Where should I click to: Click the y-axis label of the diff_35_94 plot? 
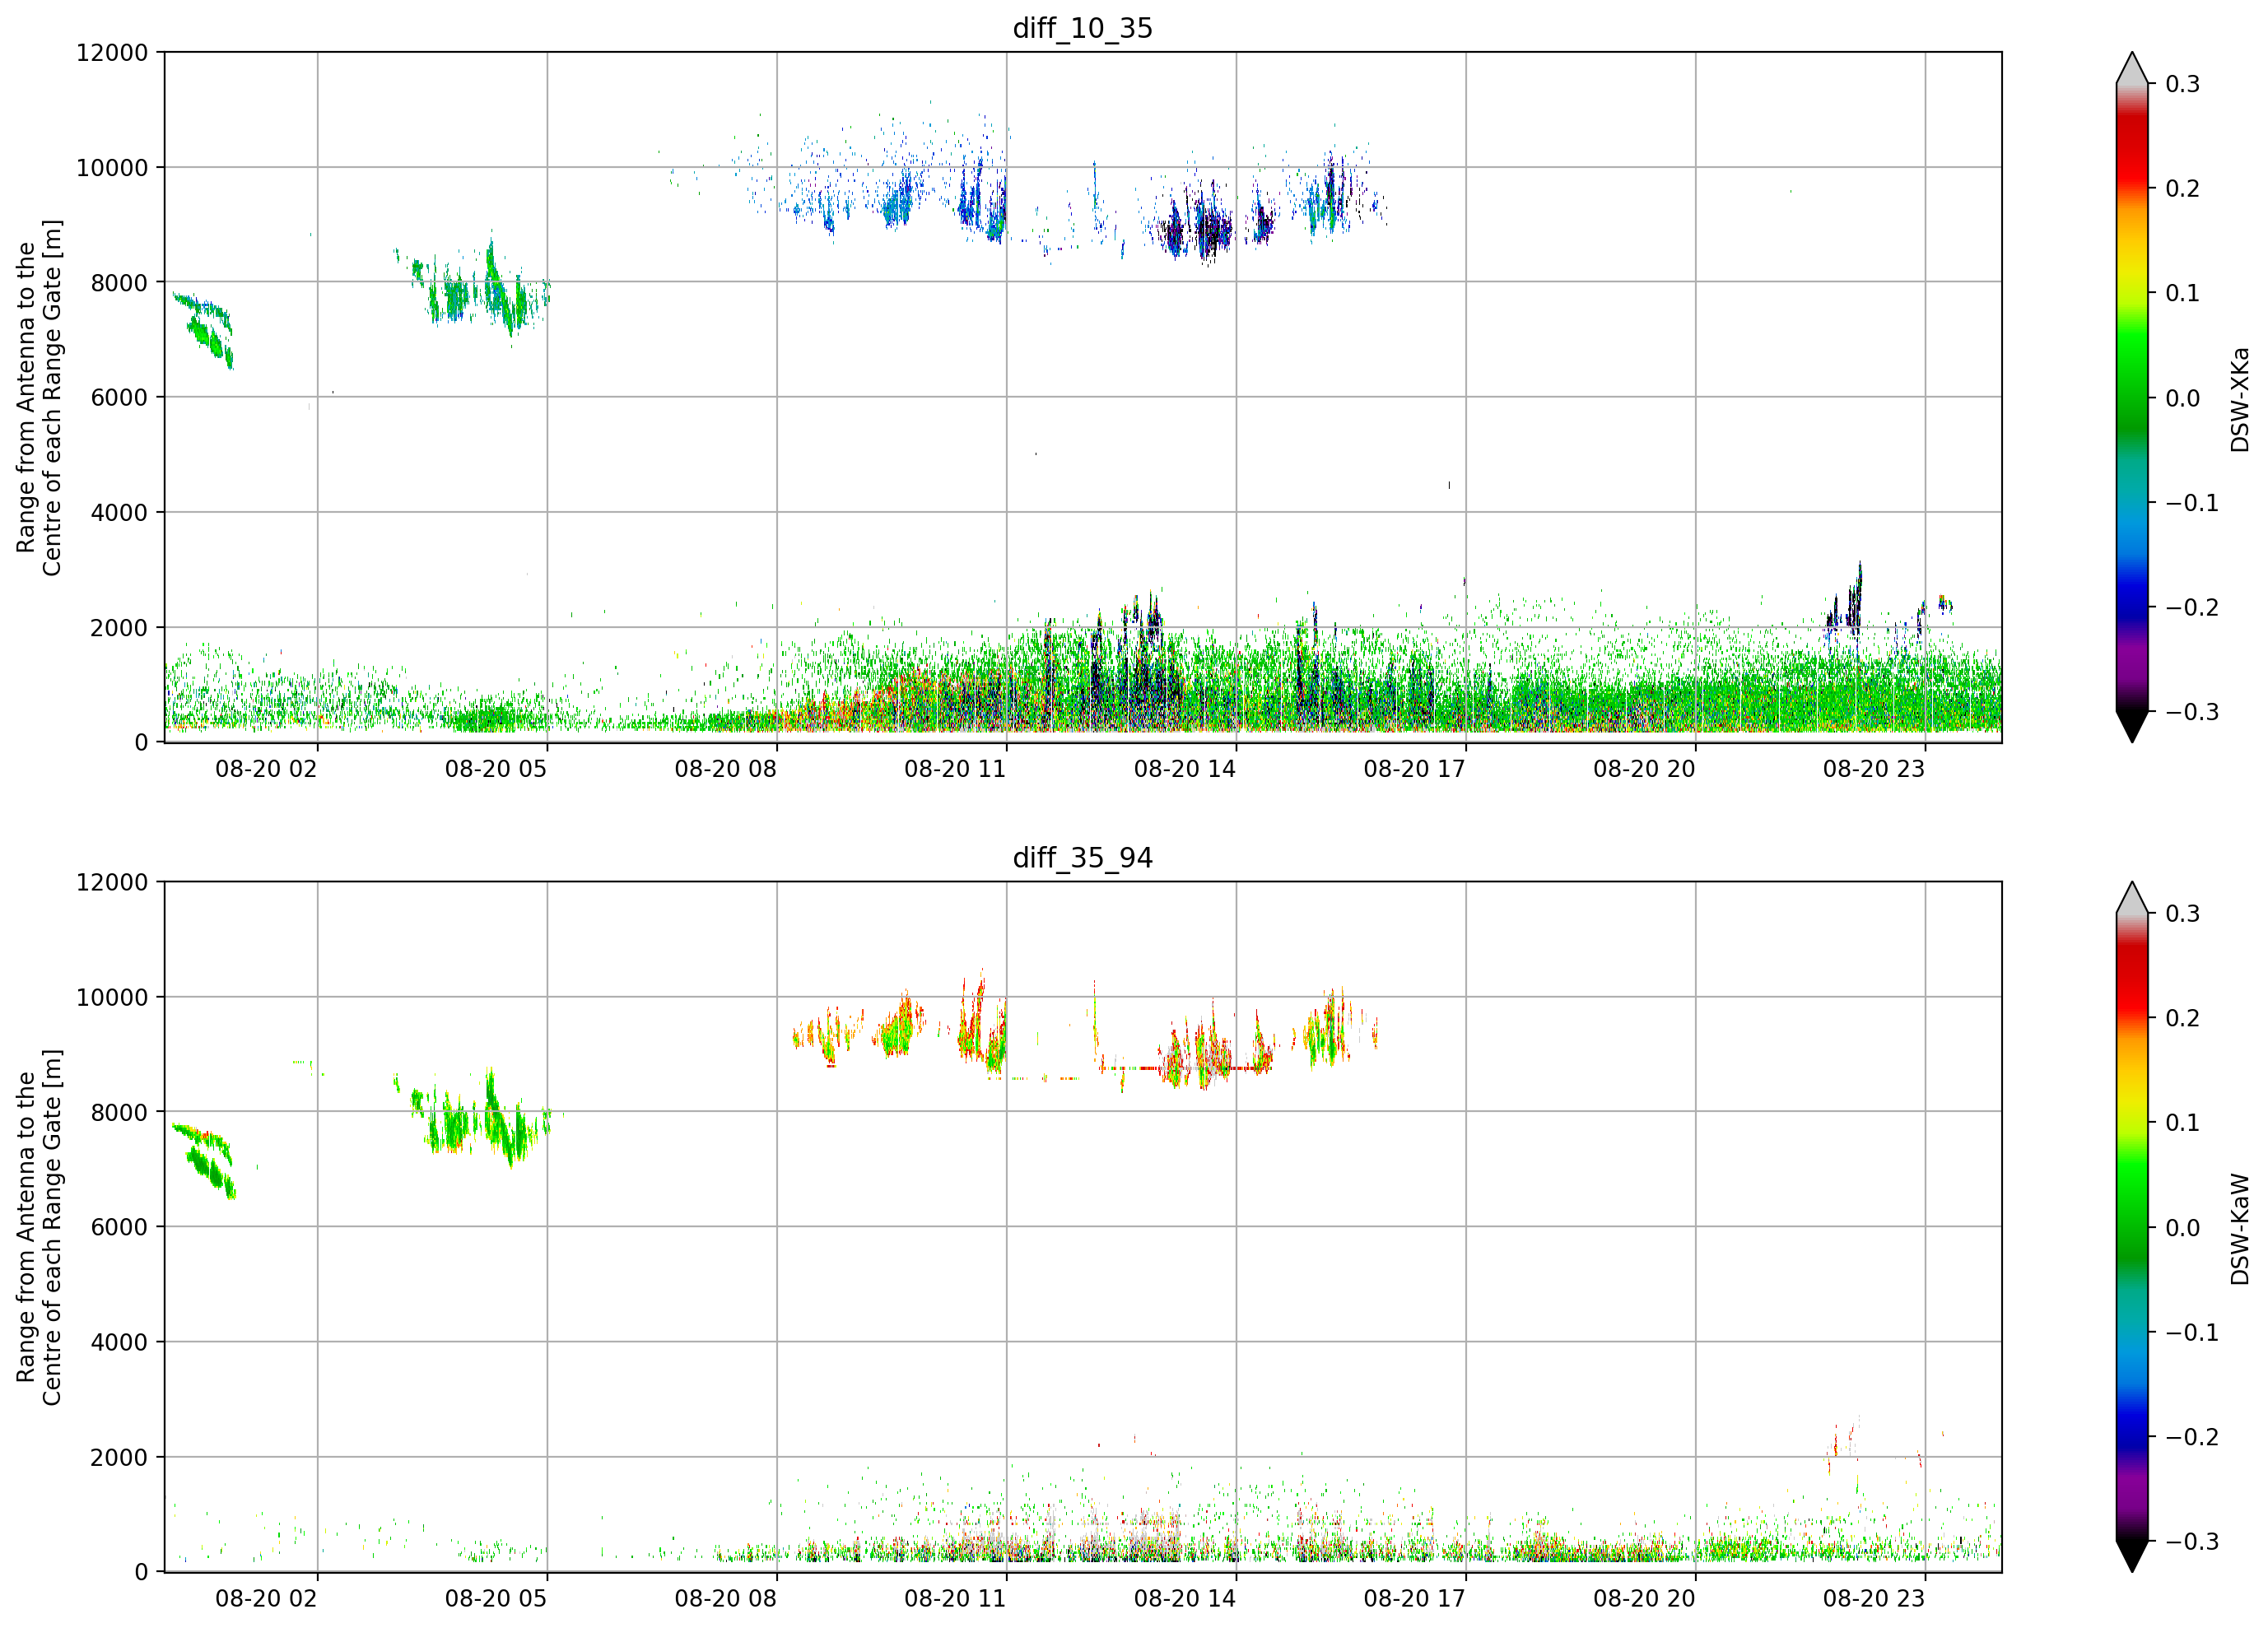[x=39, y=1228]
